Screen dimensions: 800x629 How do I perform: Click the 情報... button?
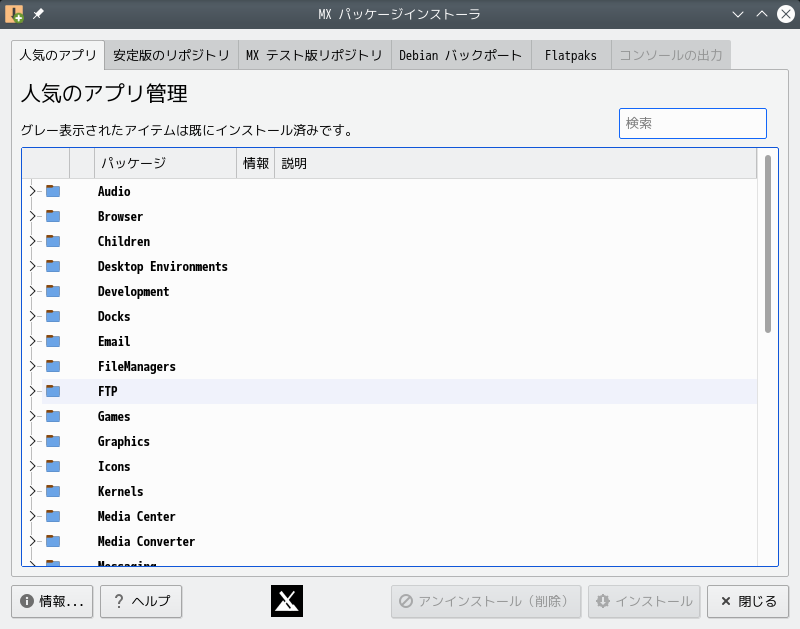tap(52, 601)
